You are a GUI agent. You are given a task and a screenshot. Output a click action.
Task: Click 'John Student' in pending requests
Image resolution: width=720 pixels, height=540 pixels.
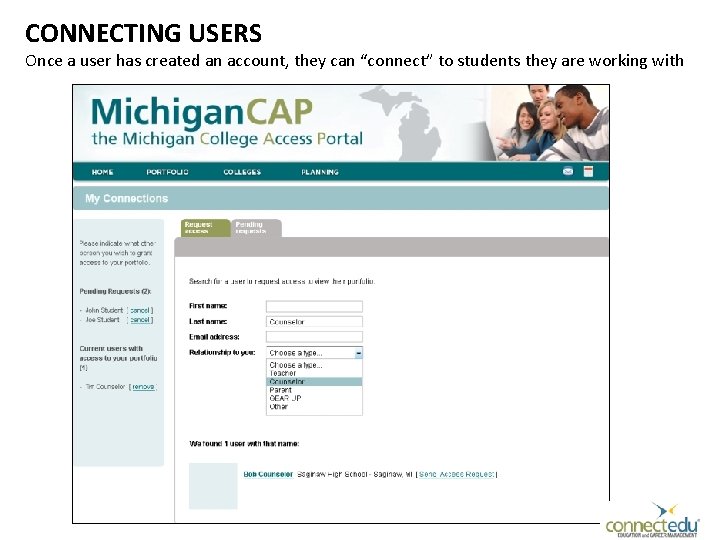pyautogui.click(x=104, y=310)
